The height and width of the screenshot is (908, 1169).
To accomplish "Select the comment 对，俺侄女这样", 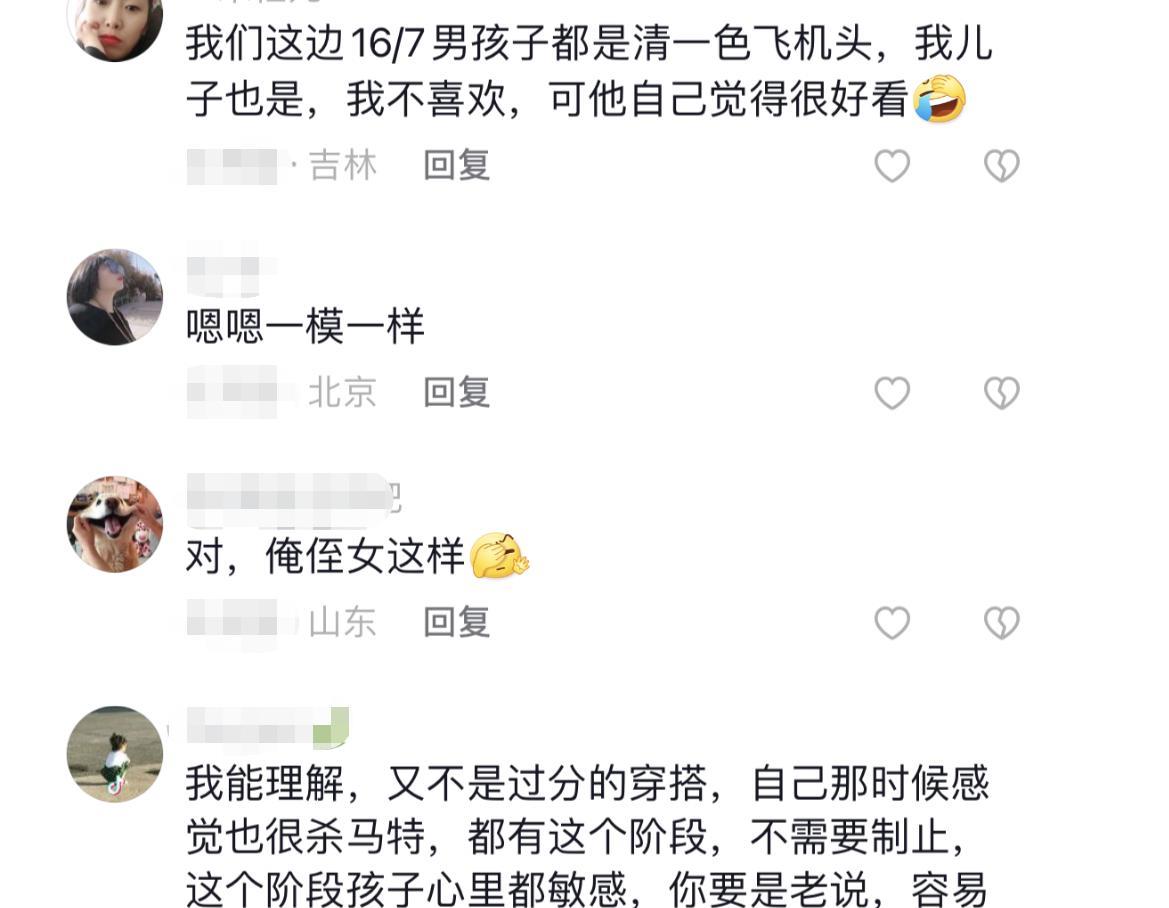I will click(x=358, y=556).
